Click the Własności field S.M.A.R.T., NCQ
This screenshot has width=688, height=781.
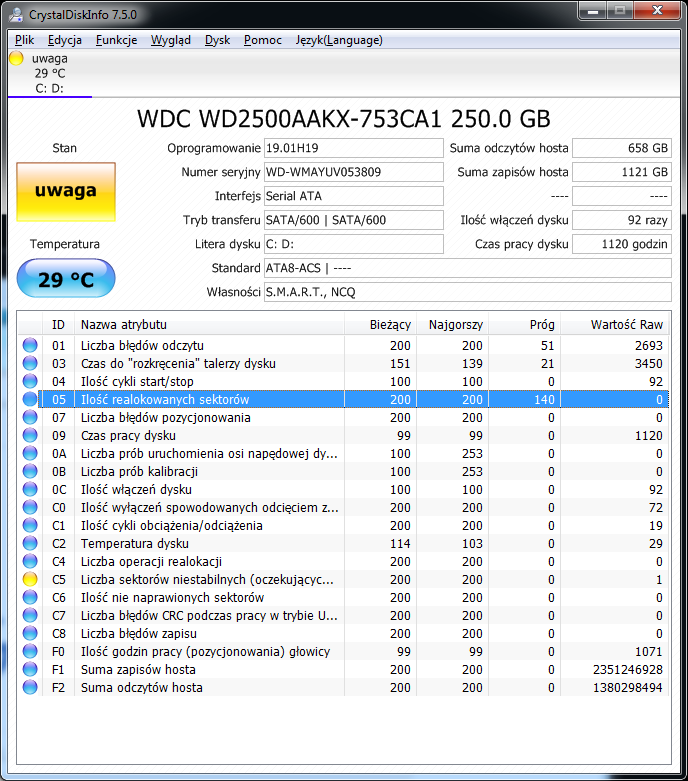468,292
